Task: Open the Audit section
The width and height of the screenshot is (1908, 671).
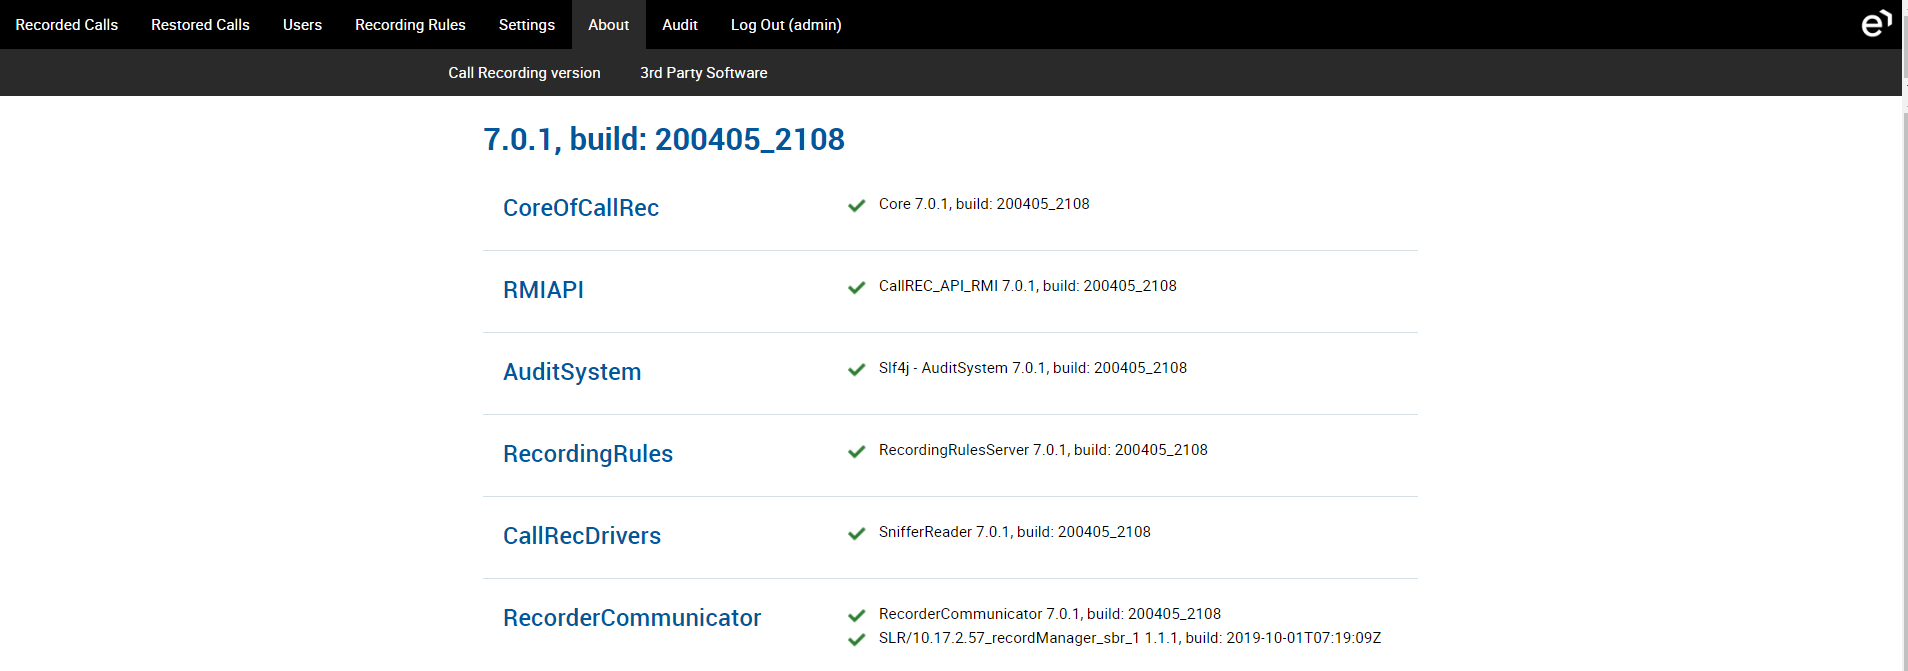Action: tap(679, 25)
